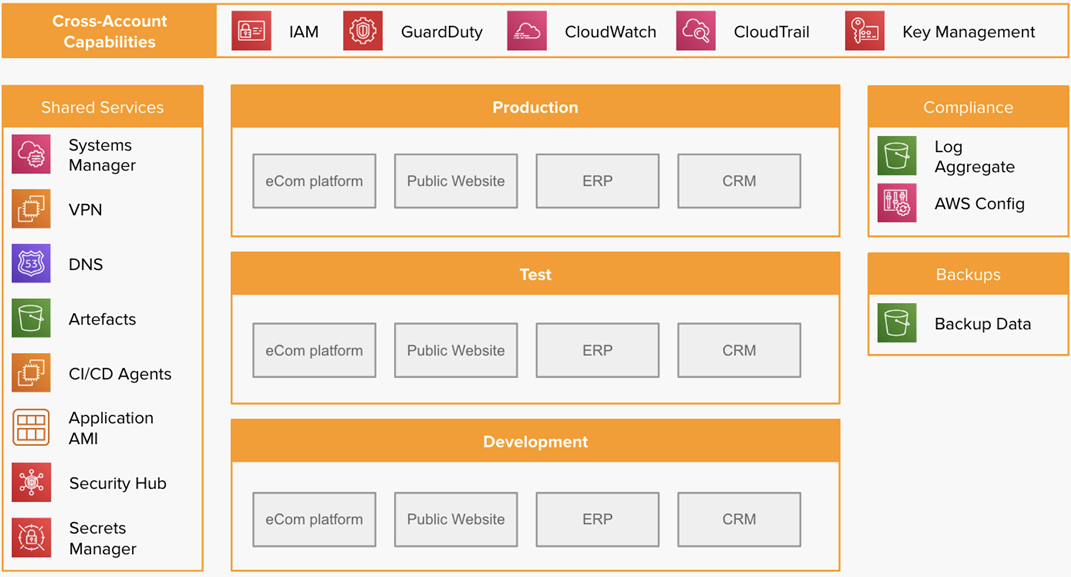This screenshot has width=1071, height=577.
Task: Click the Compliance header
Action: click(x=968, y=107)
